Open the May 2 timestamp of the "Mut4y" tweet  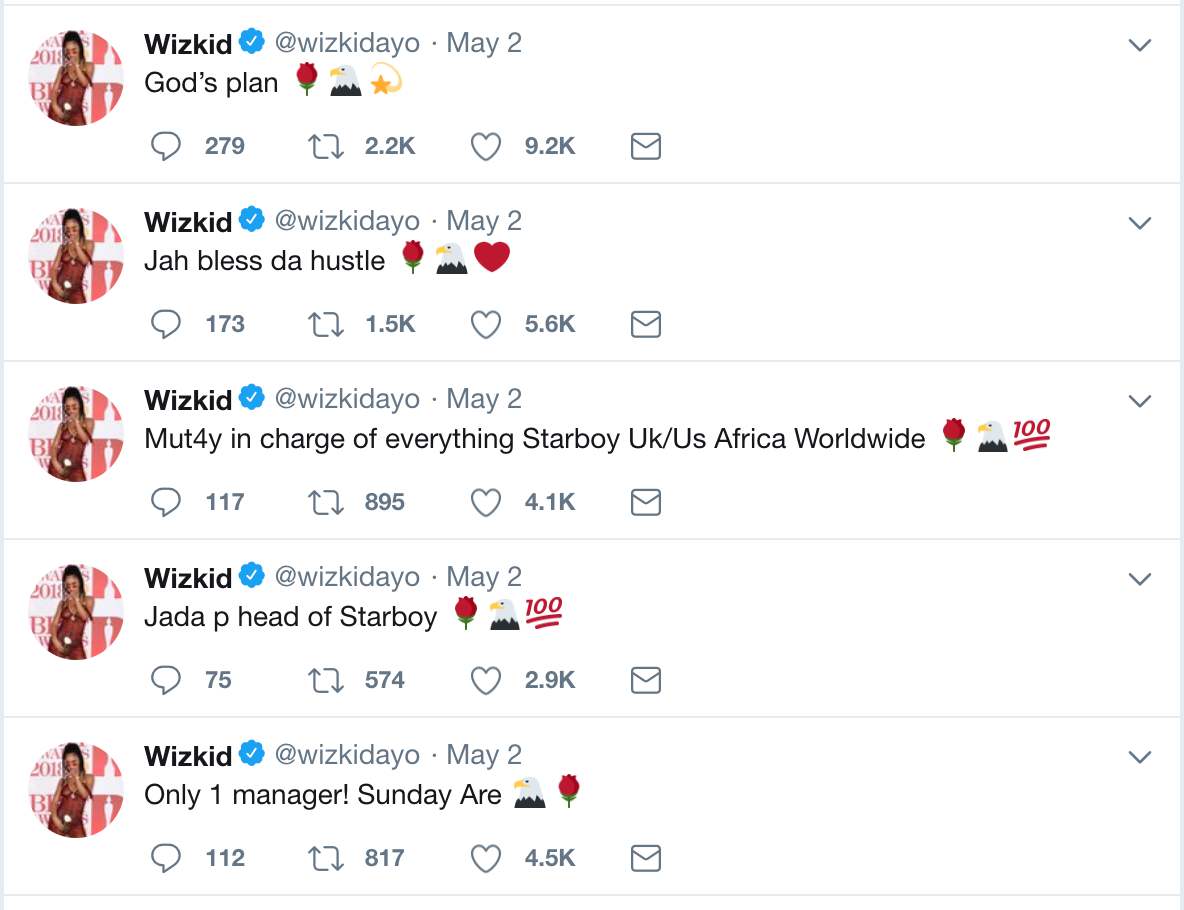tap(484, 399)
